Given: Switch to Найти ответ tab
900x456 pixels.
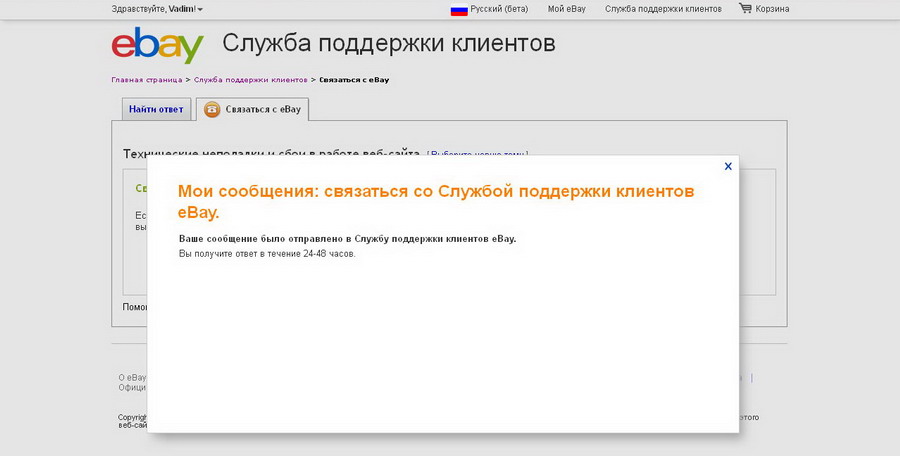Looking at the screenshot, I should 156,109.
